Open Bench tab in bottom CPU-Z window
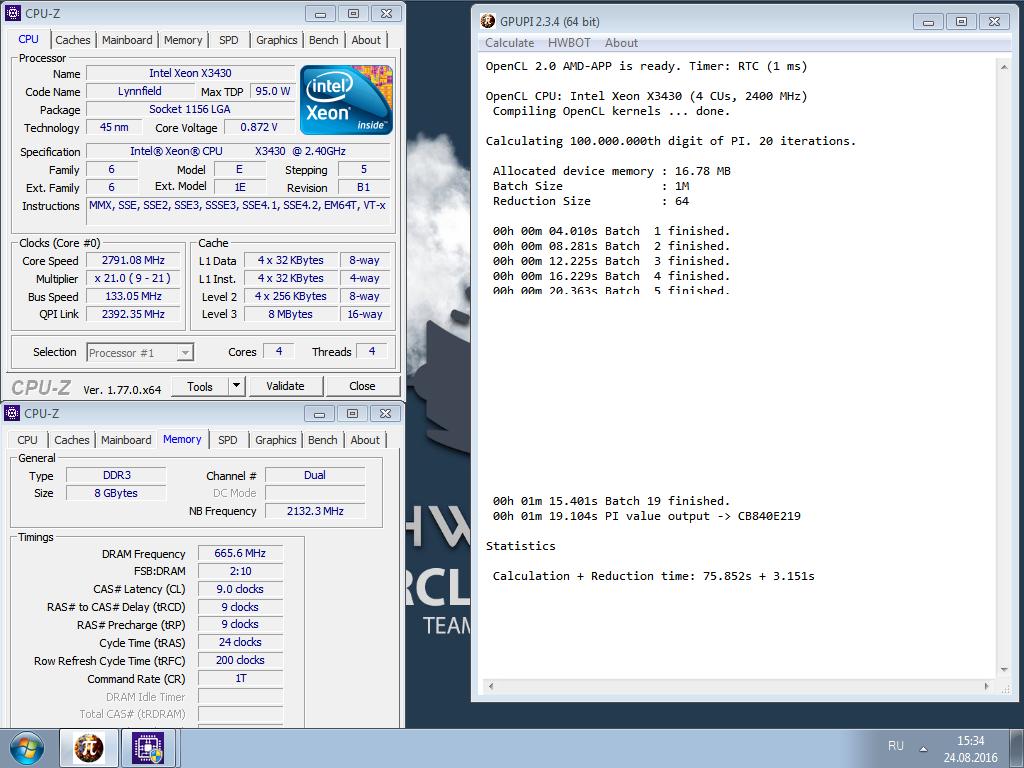Image resolution: width=1024 pixels, height=768 pixels. [x=322, y=440]
